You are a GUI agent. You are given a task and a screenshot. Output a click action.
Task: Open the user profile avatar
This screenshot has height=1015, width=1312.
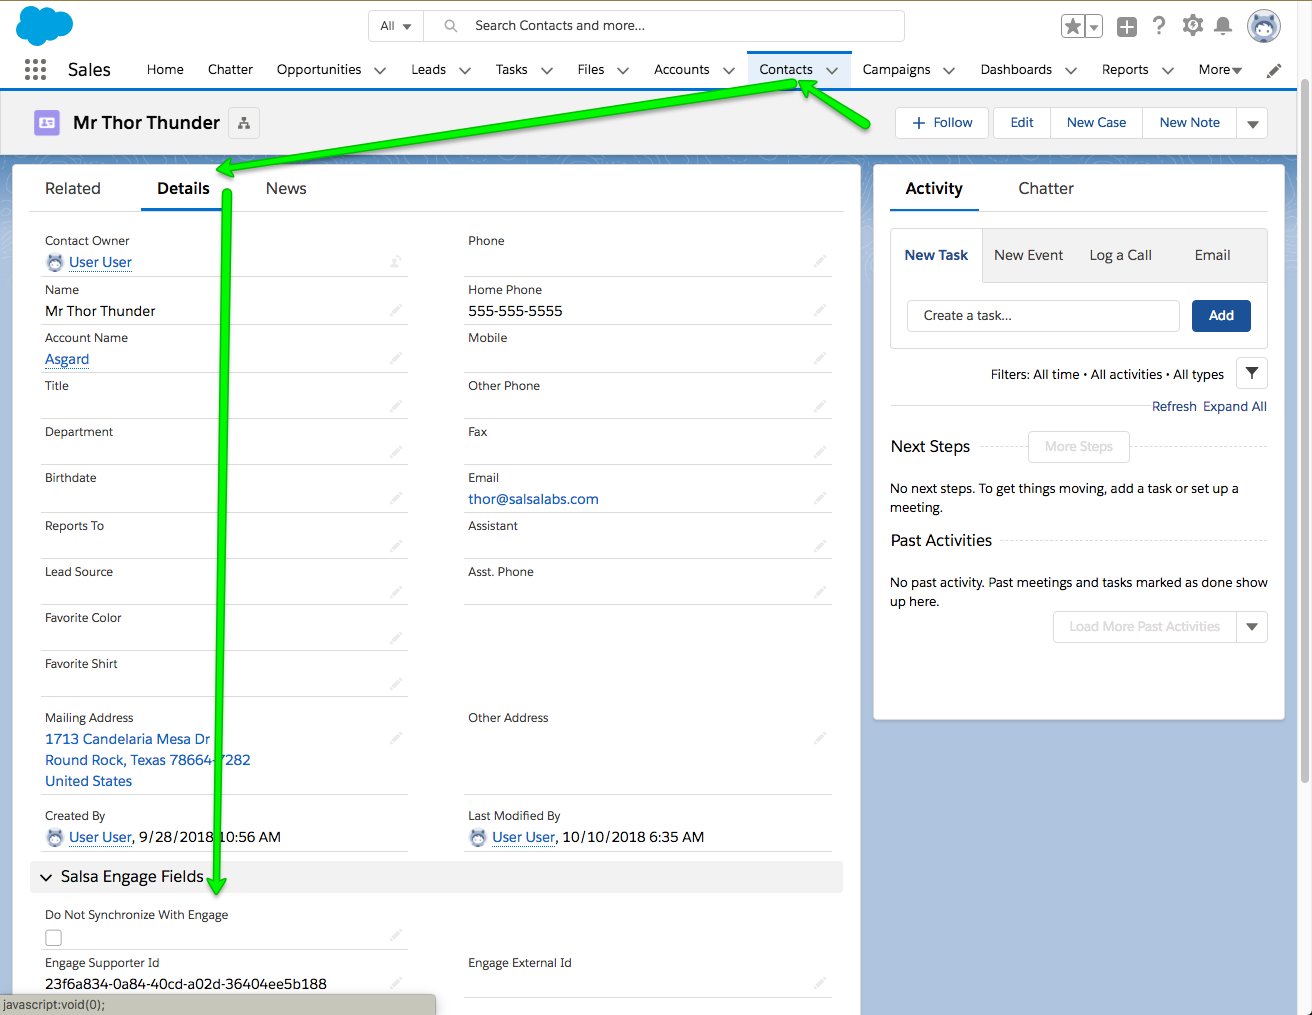(x=1264, y=26)
